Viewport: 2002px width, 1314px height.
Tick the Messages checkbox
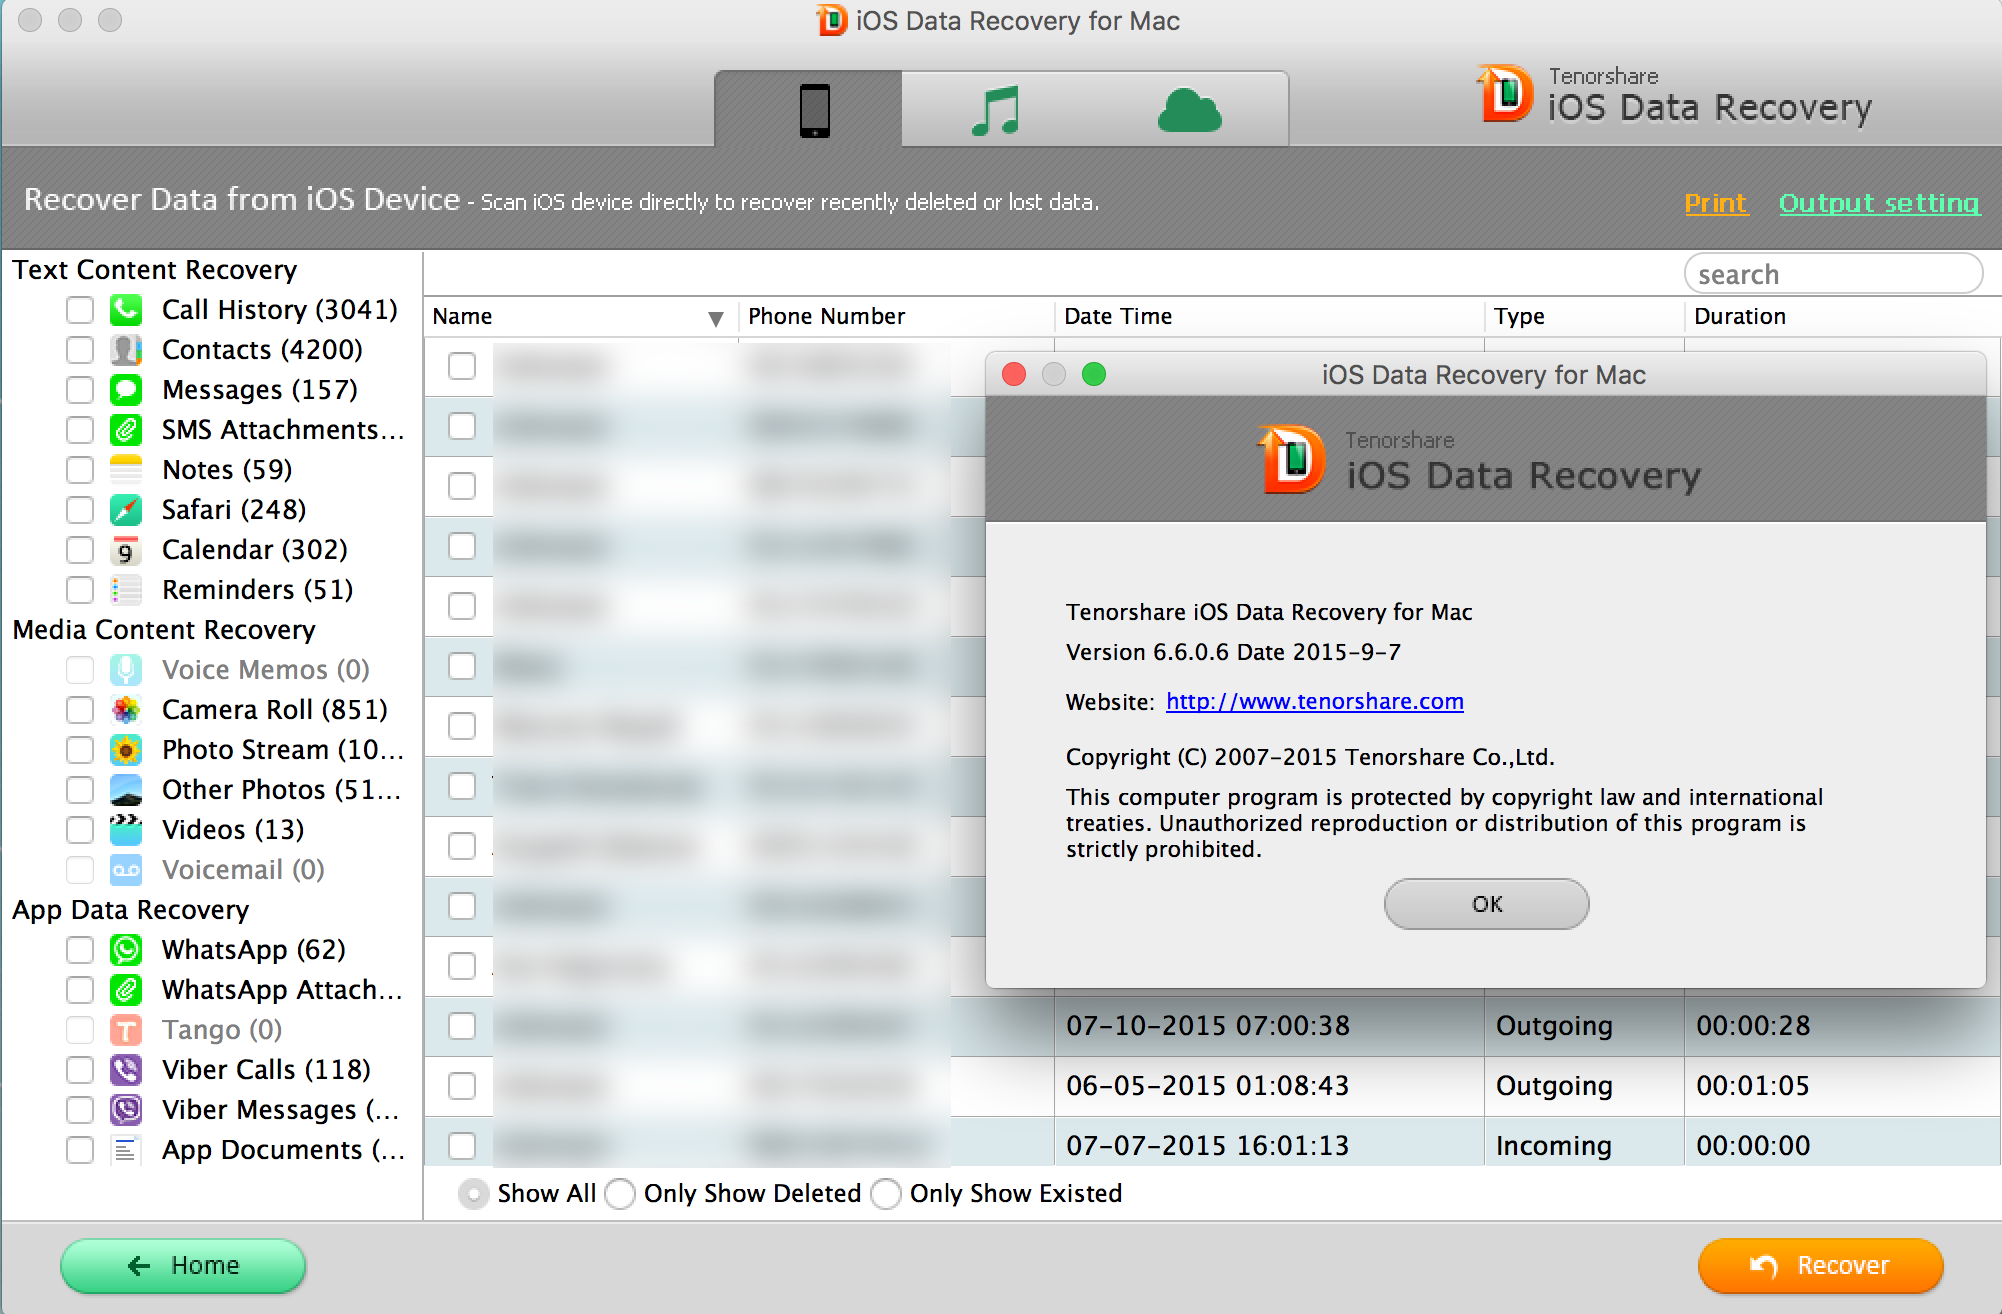tap(80, 390)
